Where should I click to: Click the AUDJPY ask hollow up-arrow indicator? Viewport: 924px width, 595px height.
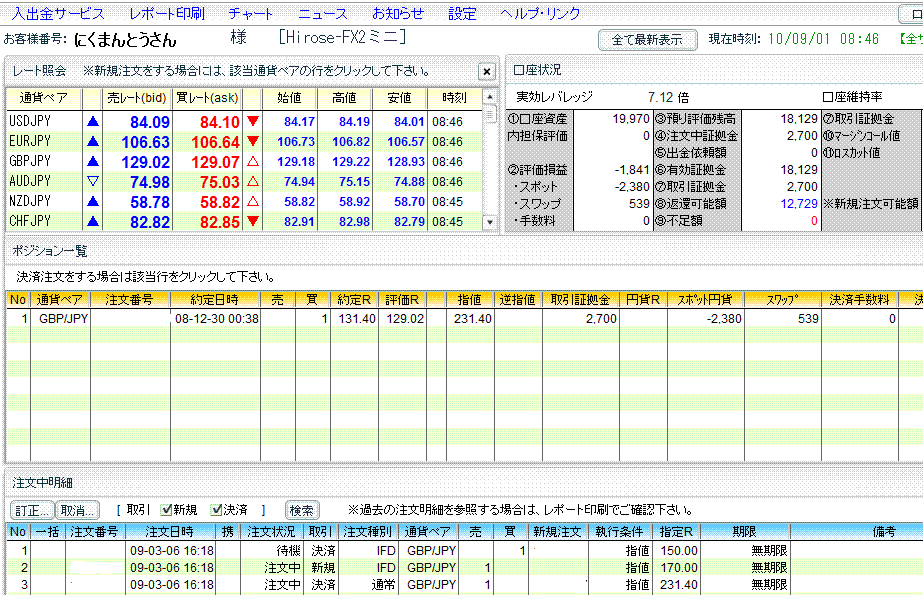click(253, 181)
